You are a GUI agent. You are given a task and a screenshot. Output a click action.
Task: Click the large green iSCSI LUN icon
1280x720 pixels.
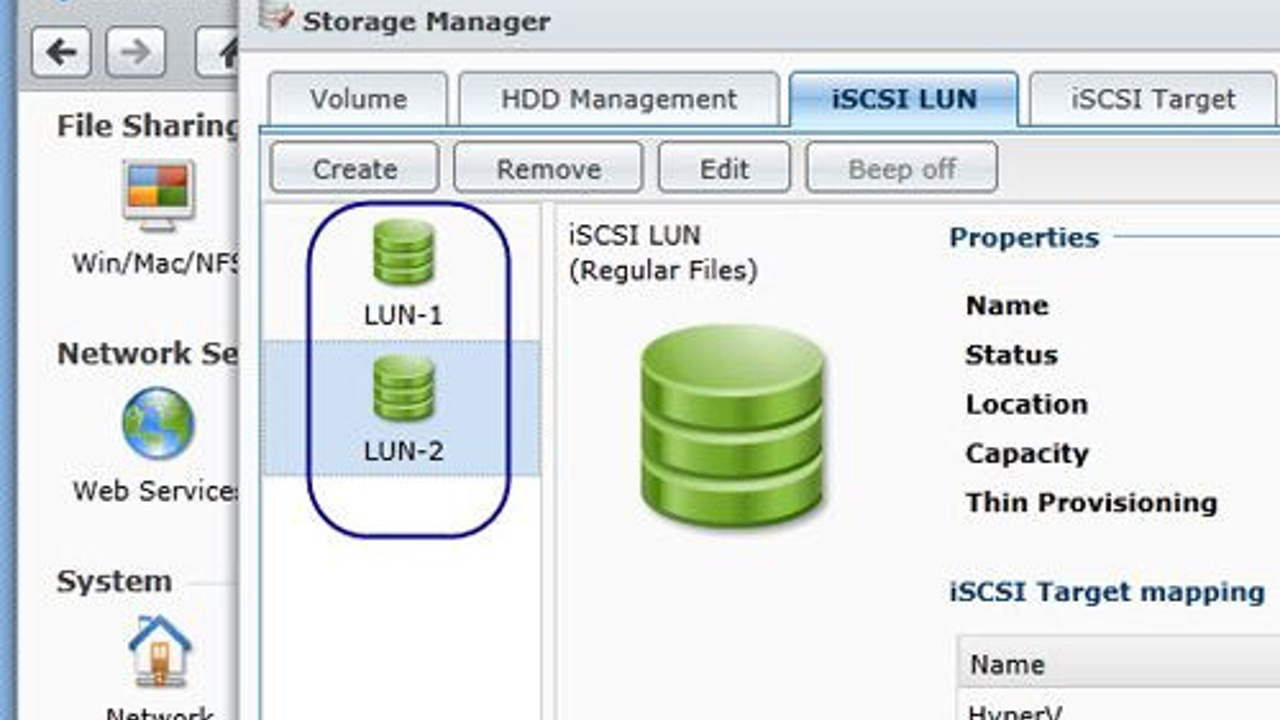pos(733,426)
